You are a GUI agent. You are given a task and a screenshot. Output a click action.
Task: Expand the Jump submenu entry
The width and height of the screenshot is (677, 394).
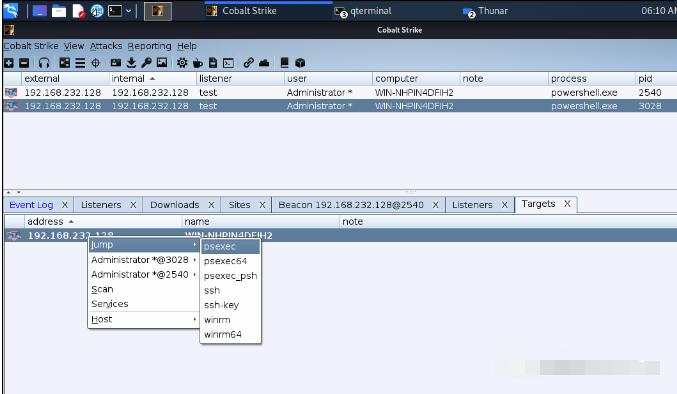point(144,245)
